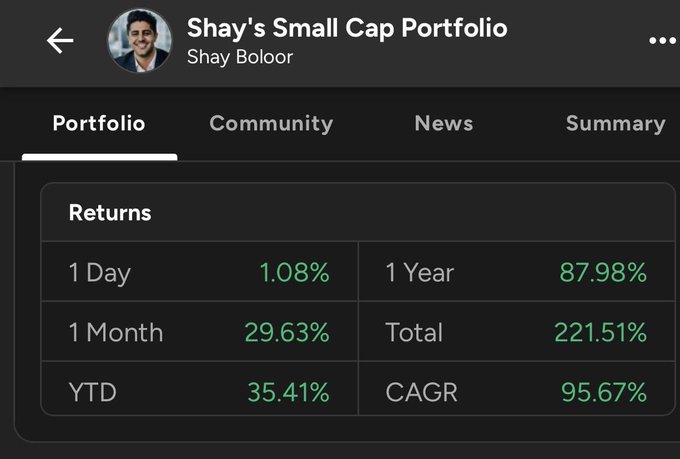This screenshot has height=459, width=680.
Task: Open the Summary tab
Action: click(x=615, y=124)
